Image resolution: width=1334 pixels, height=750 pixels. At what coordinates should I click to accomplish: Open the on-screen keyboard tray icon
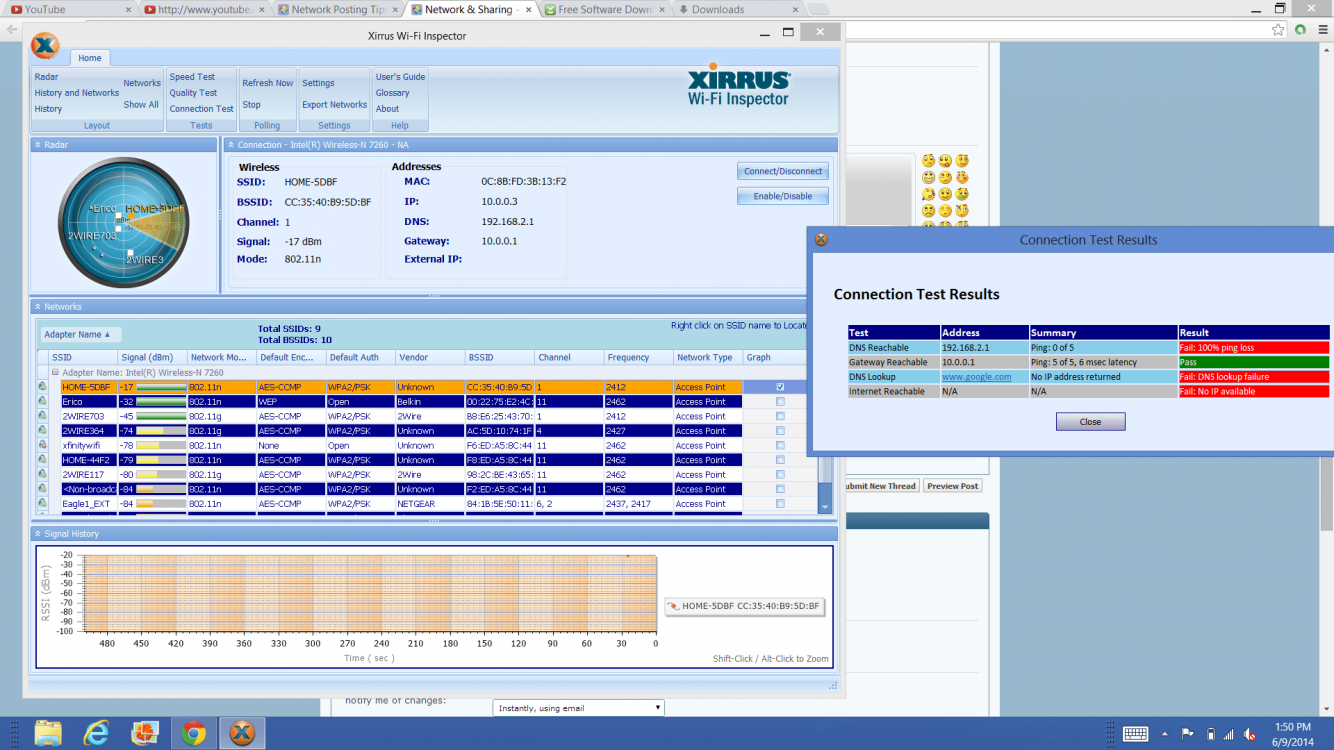point(1135,734)
